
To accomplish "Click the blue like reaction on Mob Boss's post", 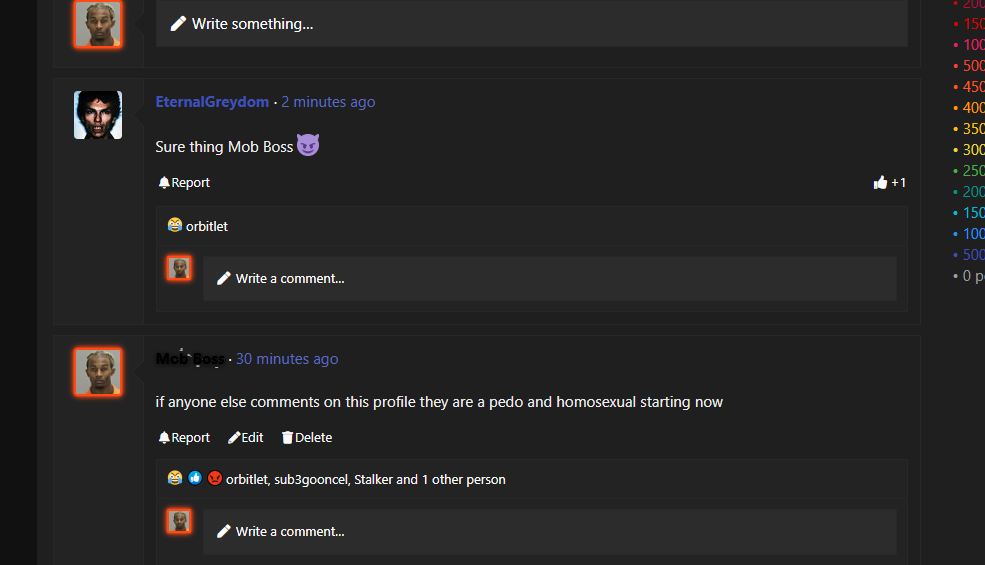I will (195, 478).
